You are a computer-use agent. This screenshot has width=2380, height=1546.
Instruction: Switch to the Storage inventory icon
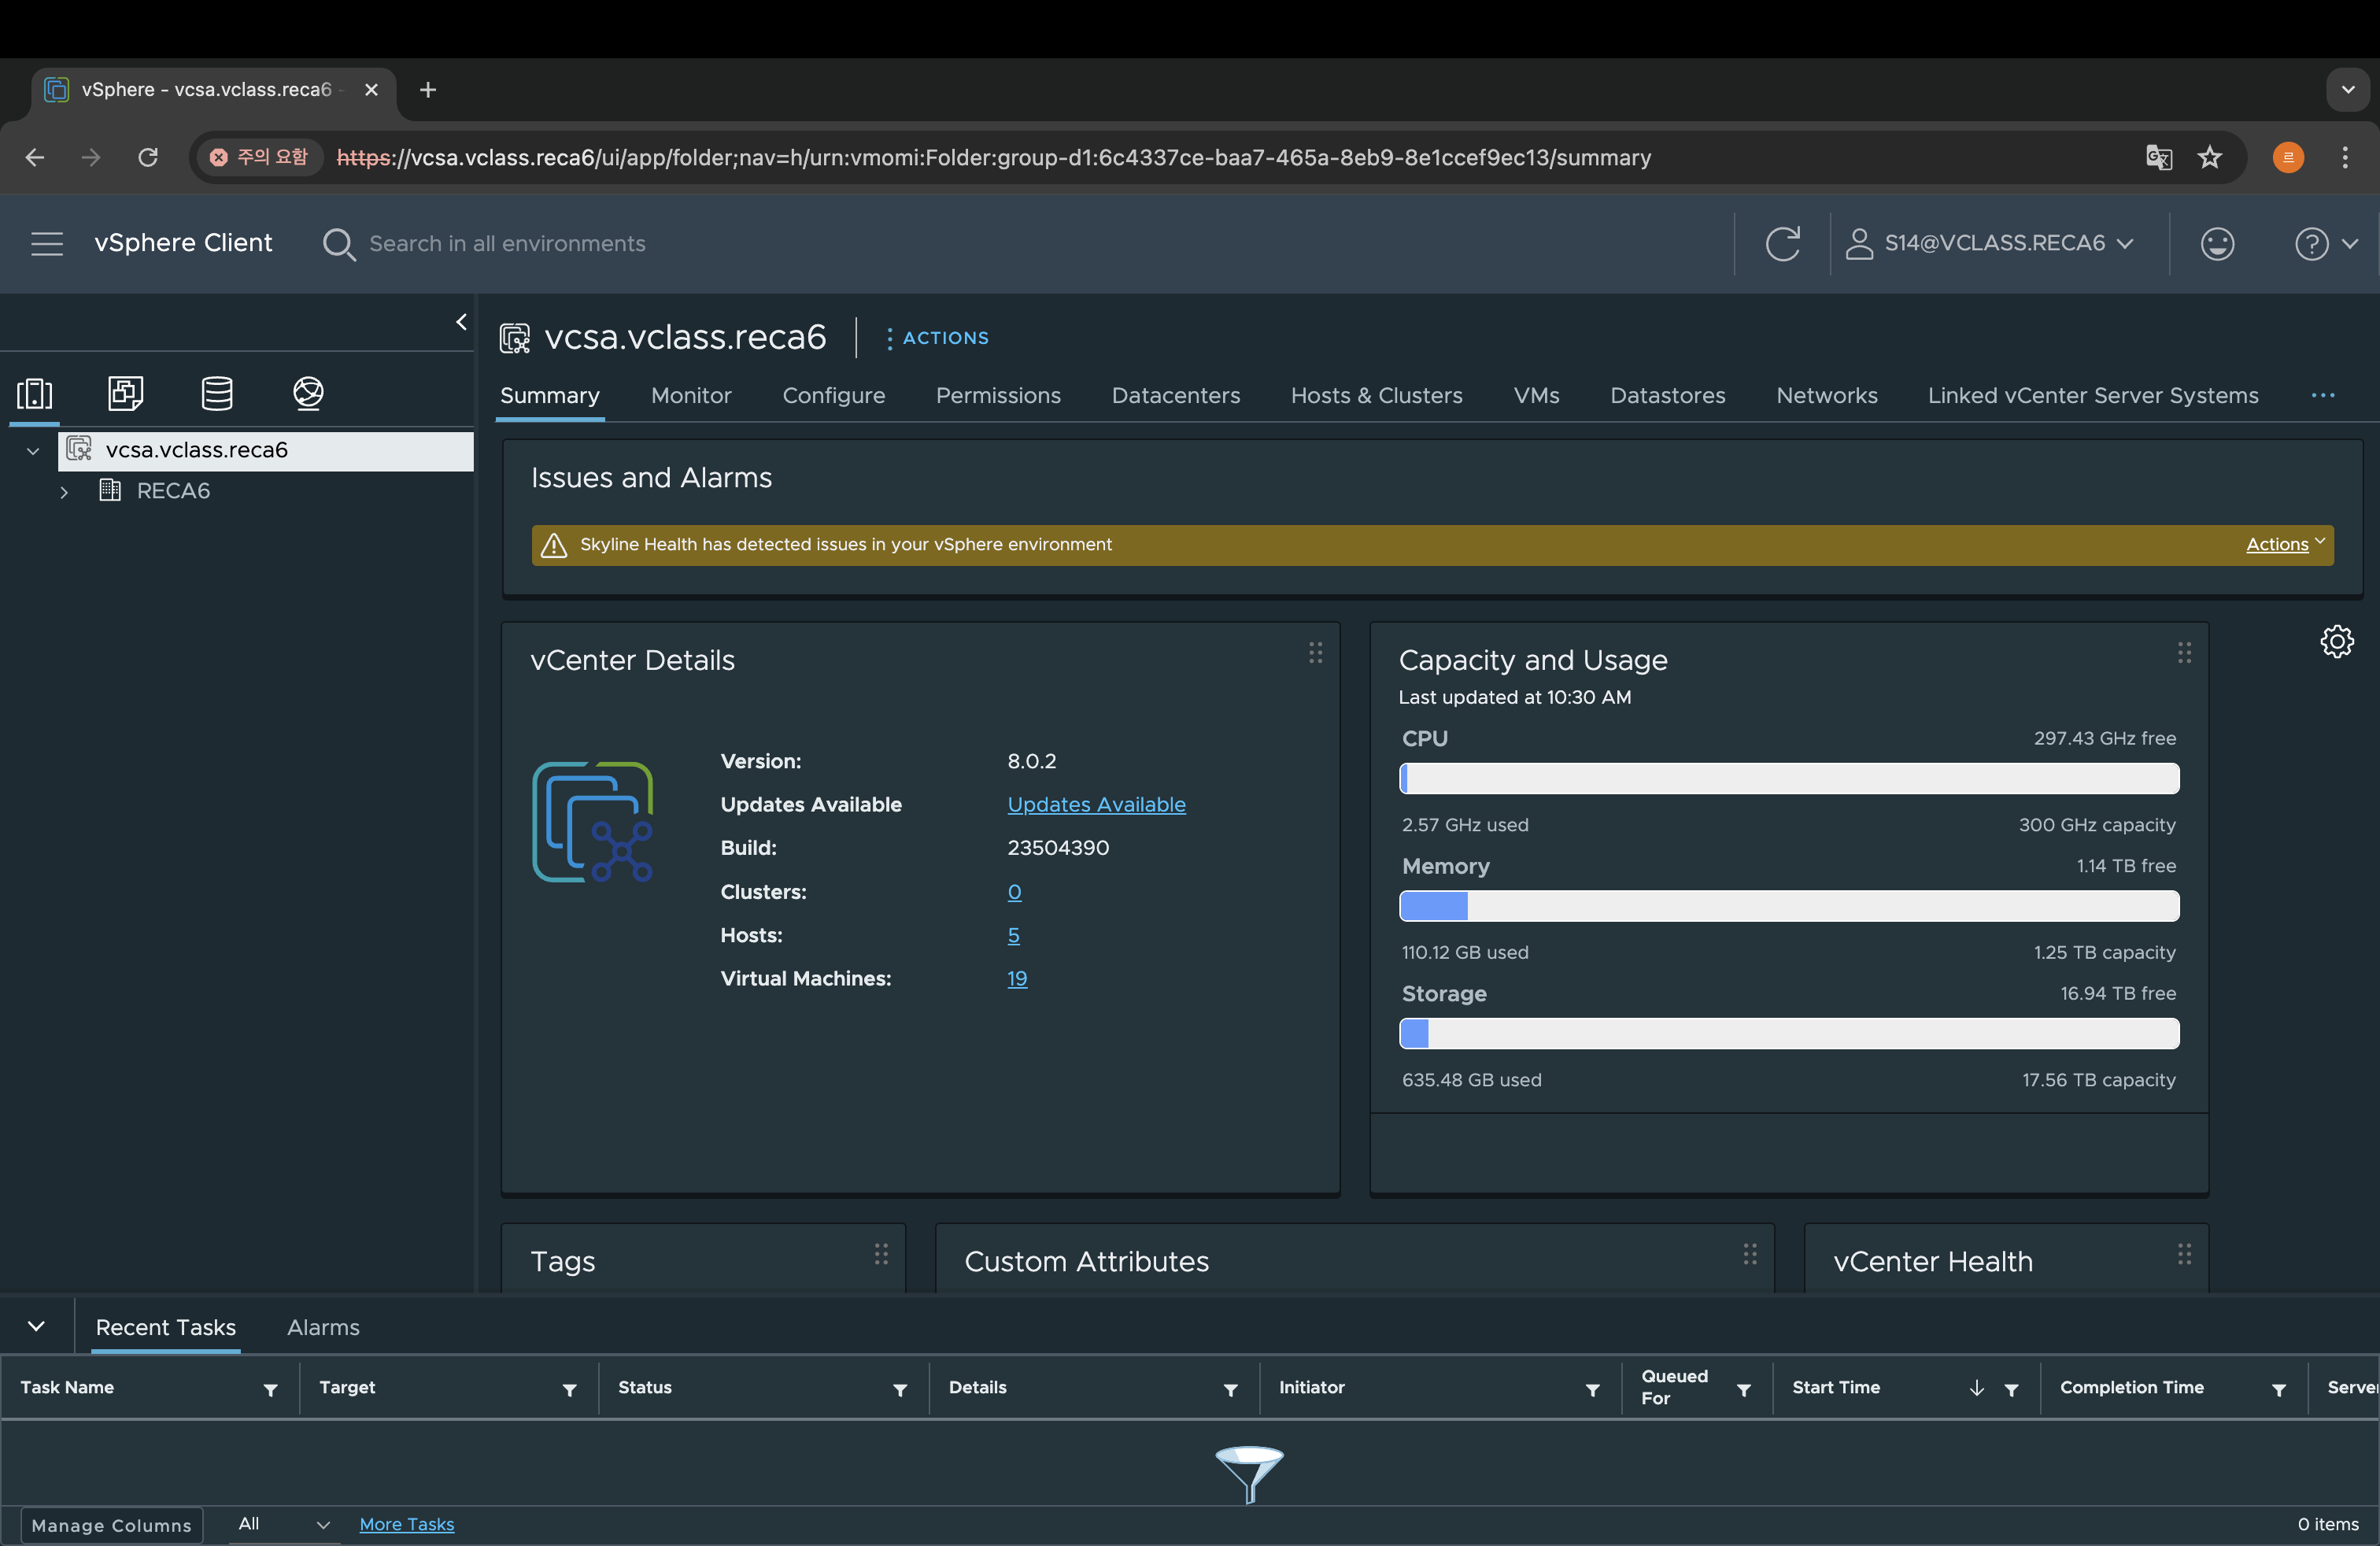tap(217, 393)
